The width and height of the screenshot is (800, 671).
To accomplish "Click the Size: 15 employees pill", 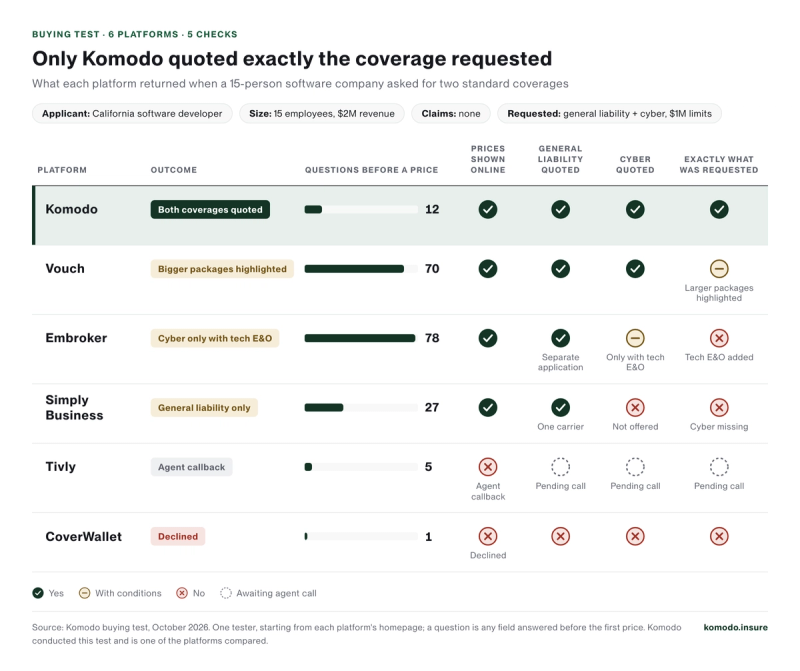I will (x=322, y=113).
